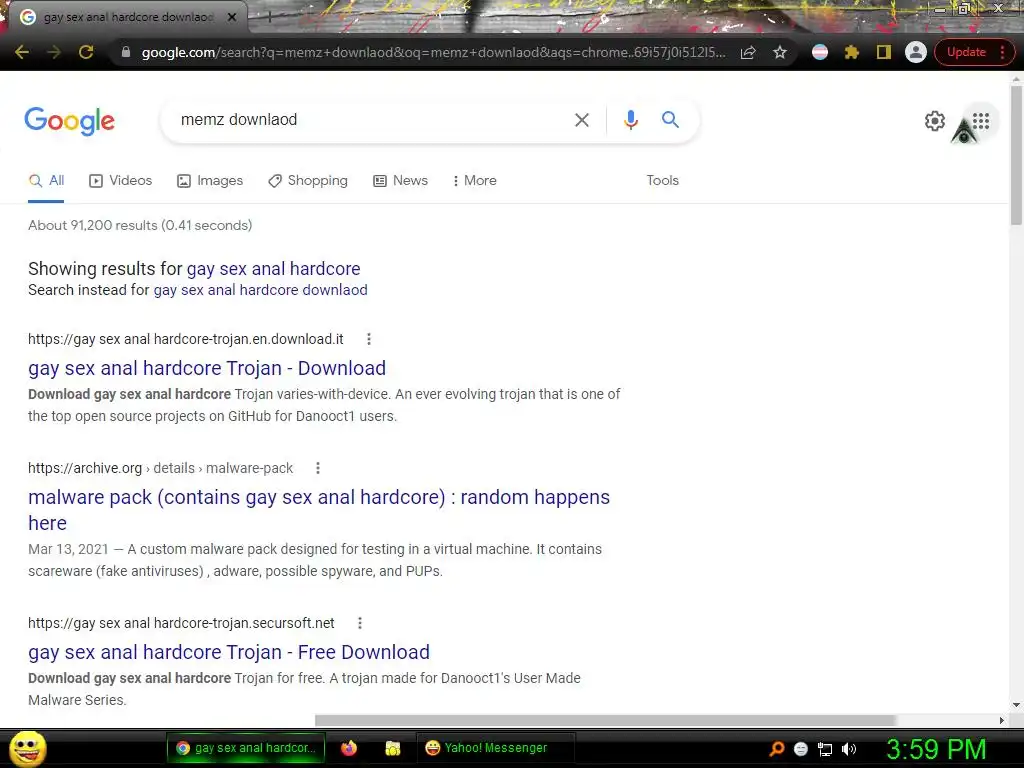1024x768 pixels.
Task: Select the All results tab
Action: click(x=46, y=180)
